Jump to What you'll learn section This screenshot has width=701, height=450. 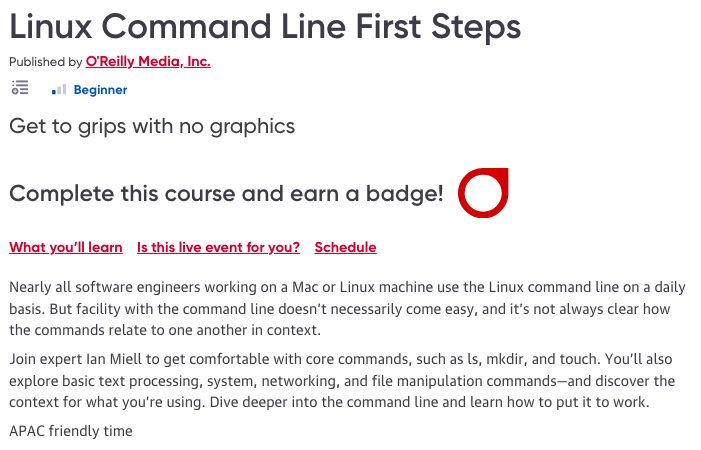point(66,247)
